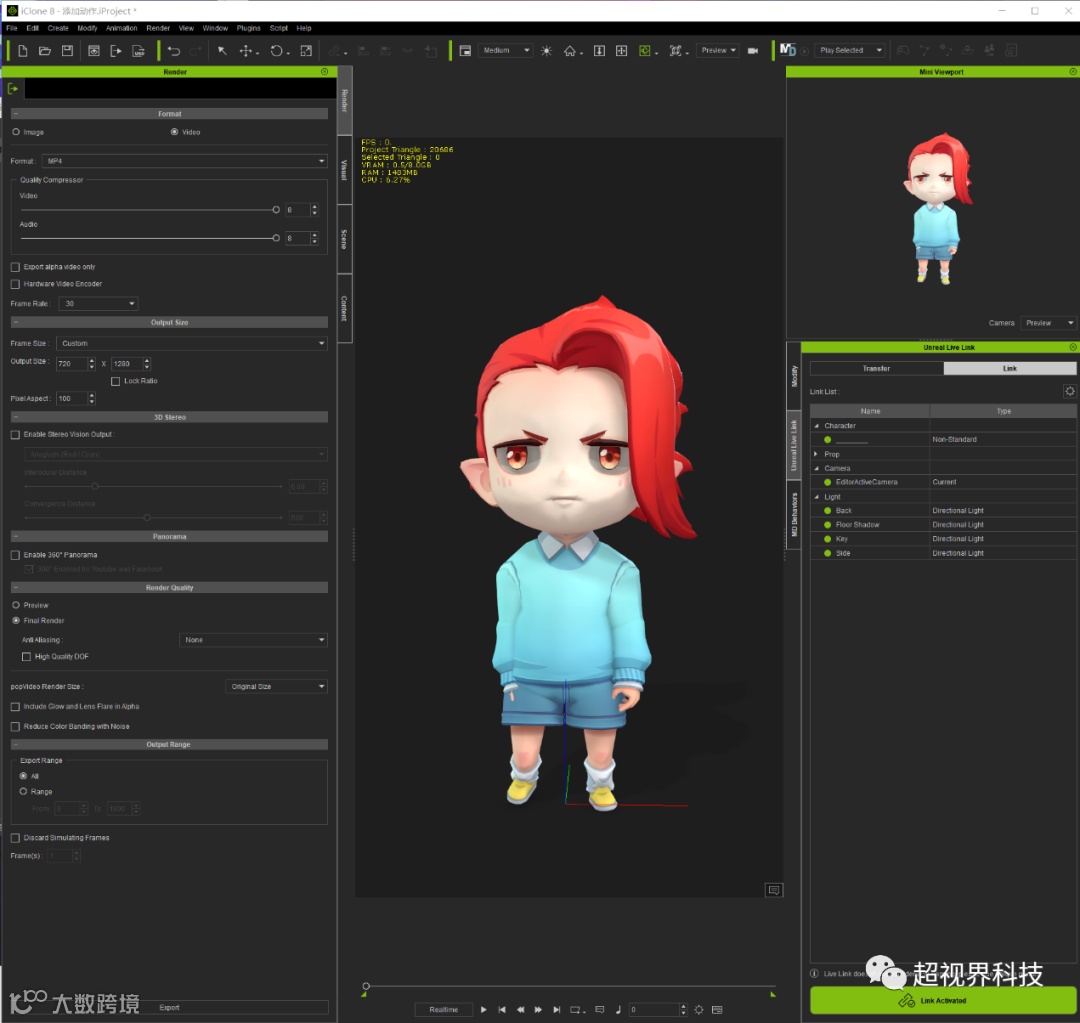Enable Stereo Vision Output checkbox
Image resolution: width=1080 pixels, height=1023 pixels.
[x=15, y=435]
